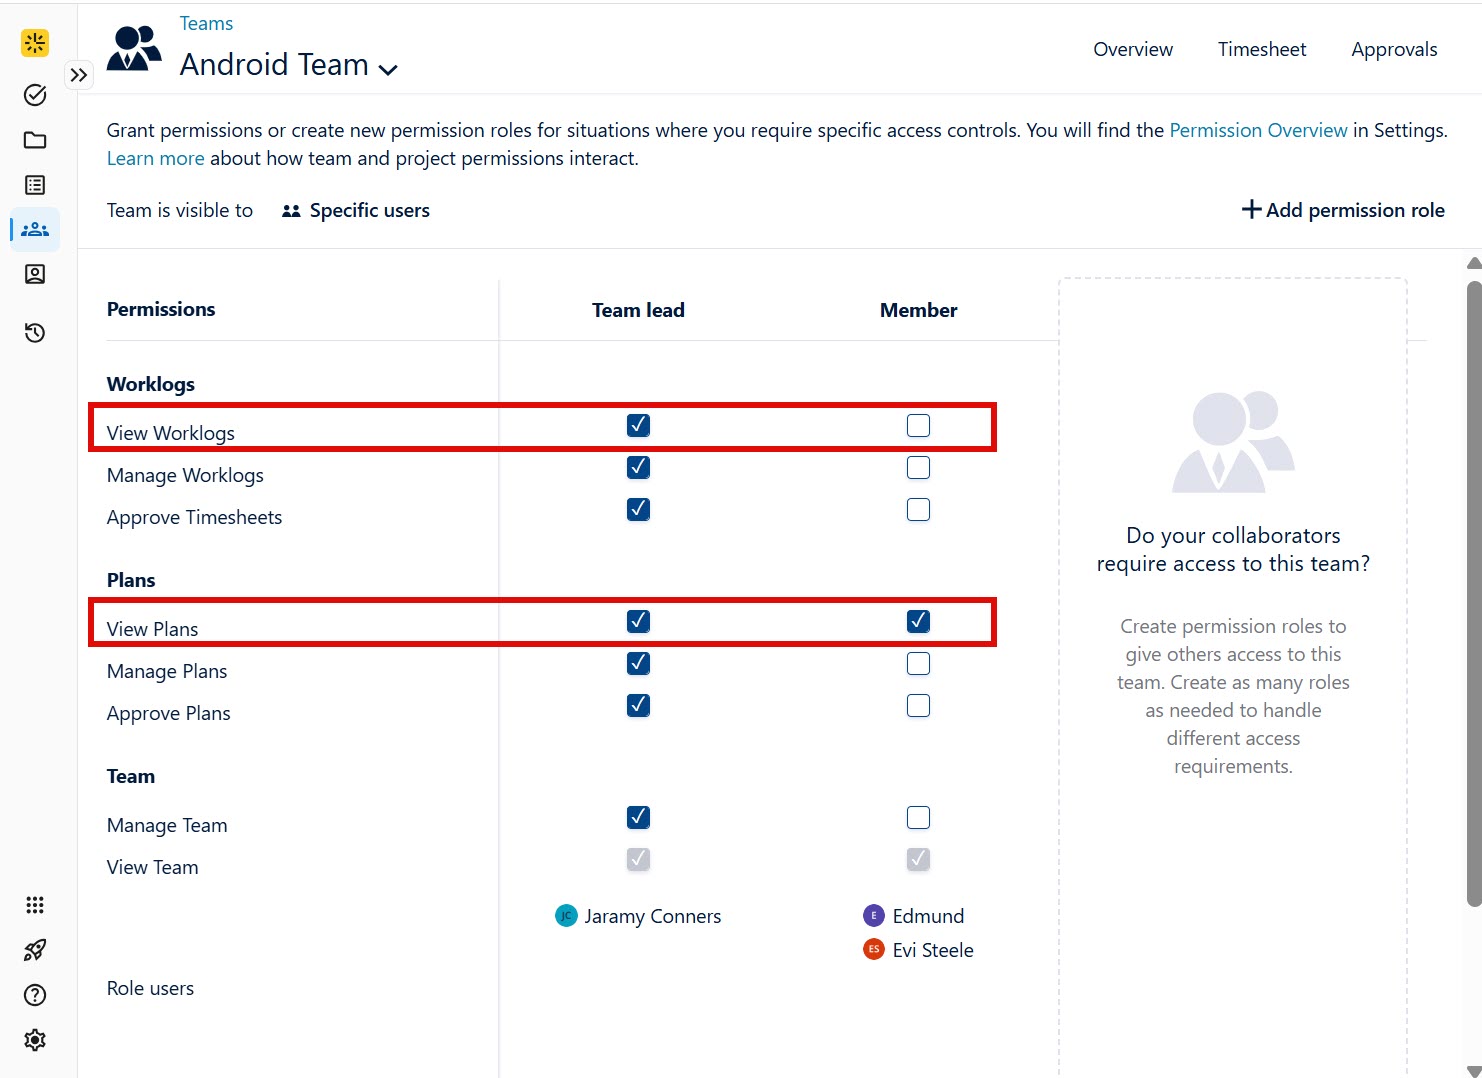Select the highlighted Teams icon in sidebar
The image size is (1482, 1078).
(34, 229)
